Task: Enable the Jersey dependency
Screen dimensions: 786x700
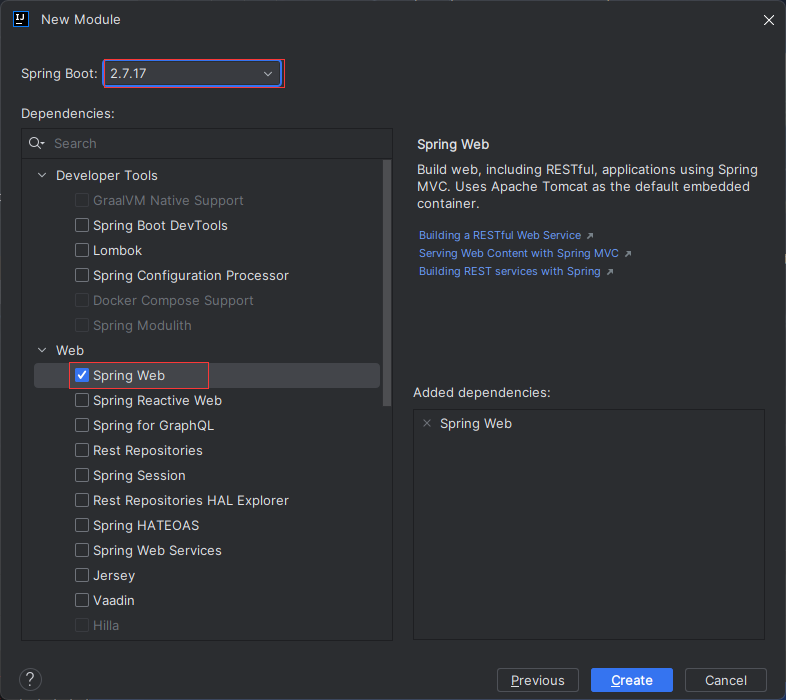Action: coord(82,575)
